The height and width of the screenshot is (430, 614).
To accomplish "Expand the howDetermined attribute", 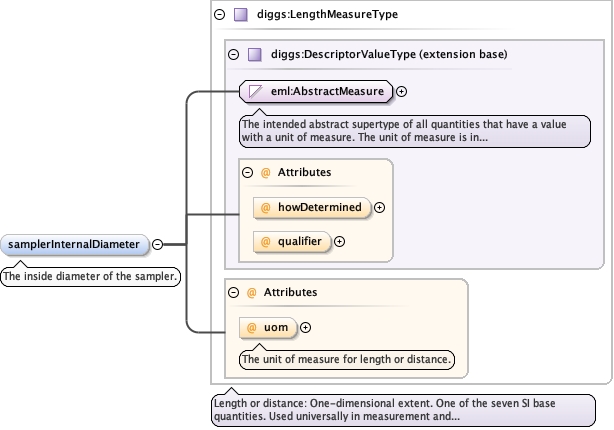I will pyautogui.click(x=380, y=208).
